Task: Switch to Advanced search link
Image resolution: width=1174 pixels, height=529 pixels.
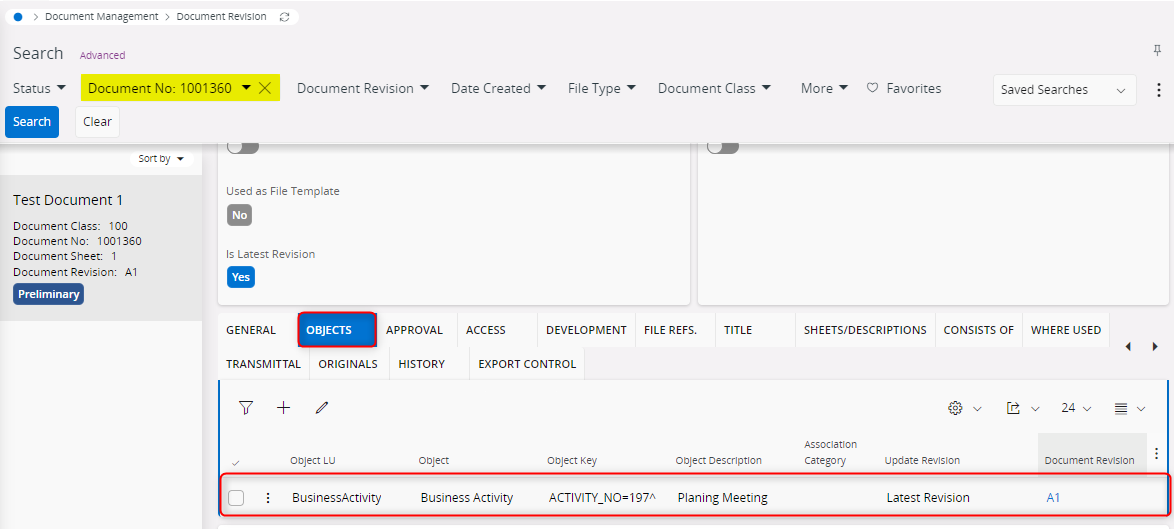Action: tap(103, 55)
